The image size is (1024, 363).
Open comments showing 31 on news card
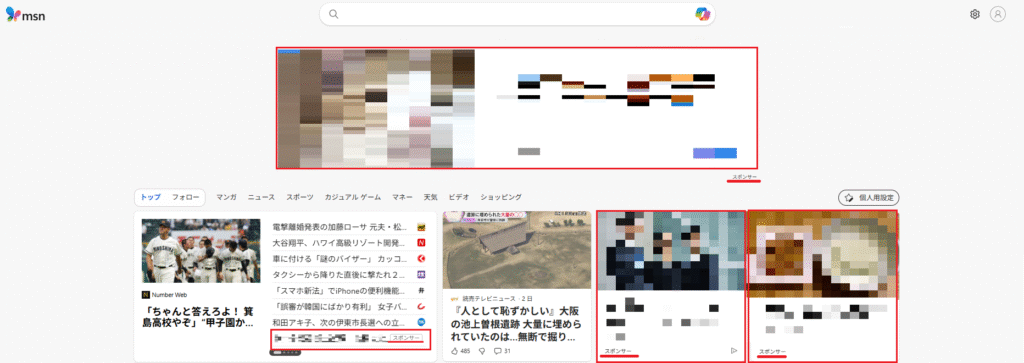[x=502, y=351]
